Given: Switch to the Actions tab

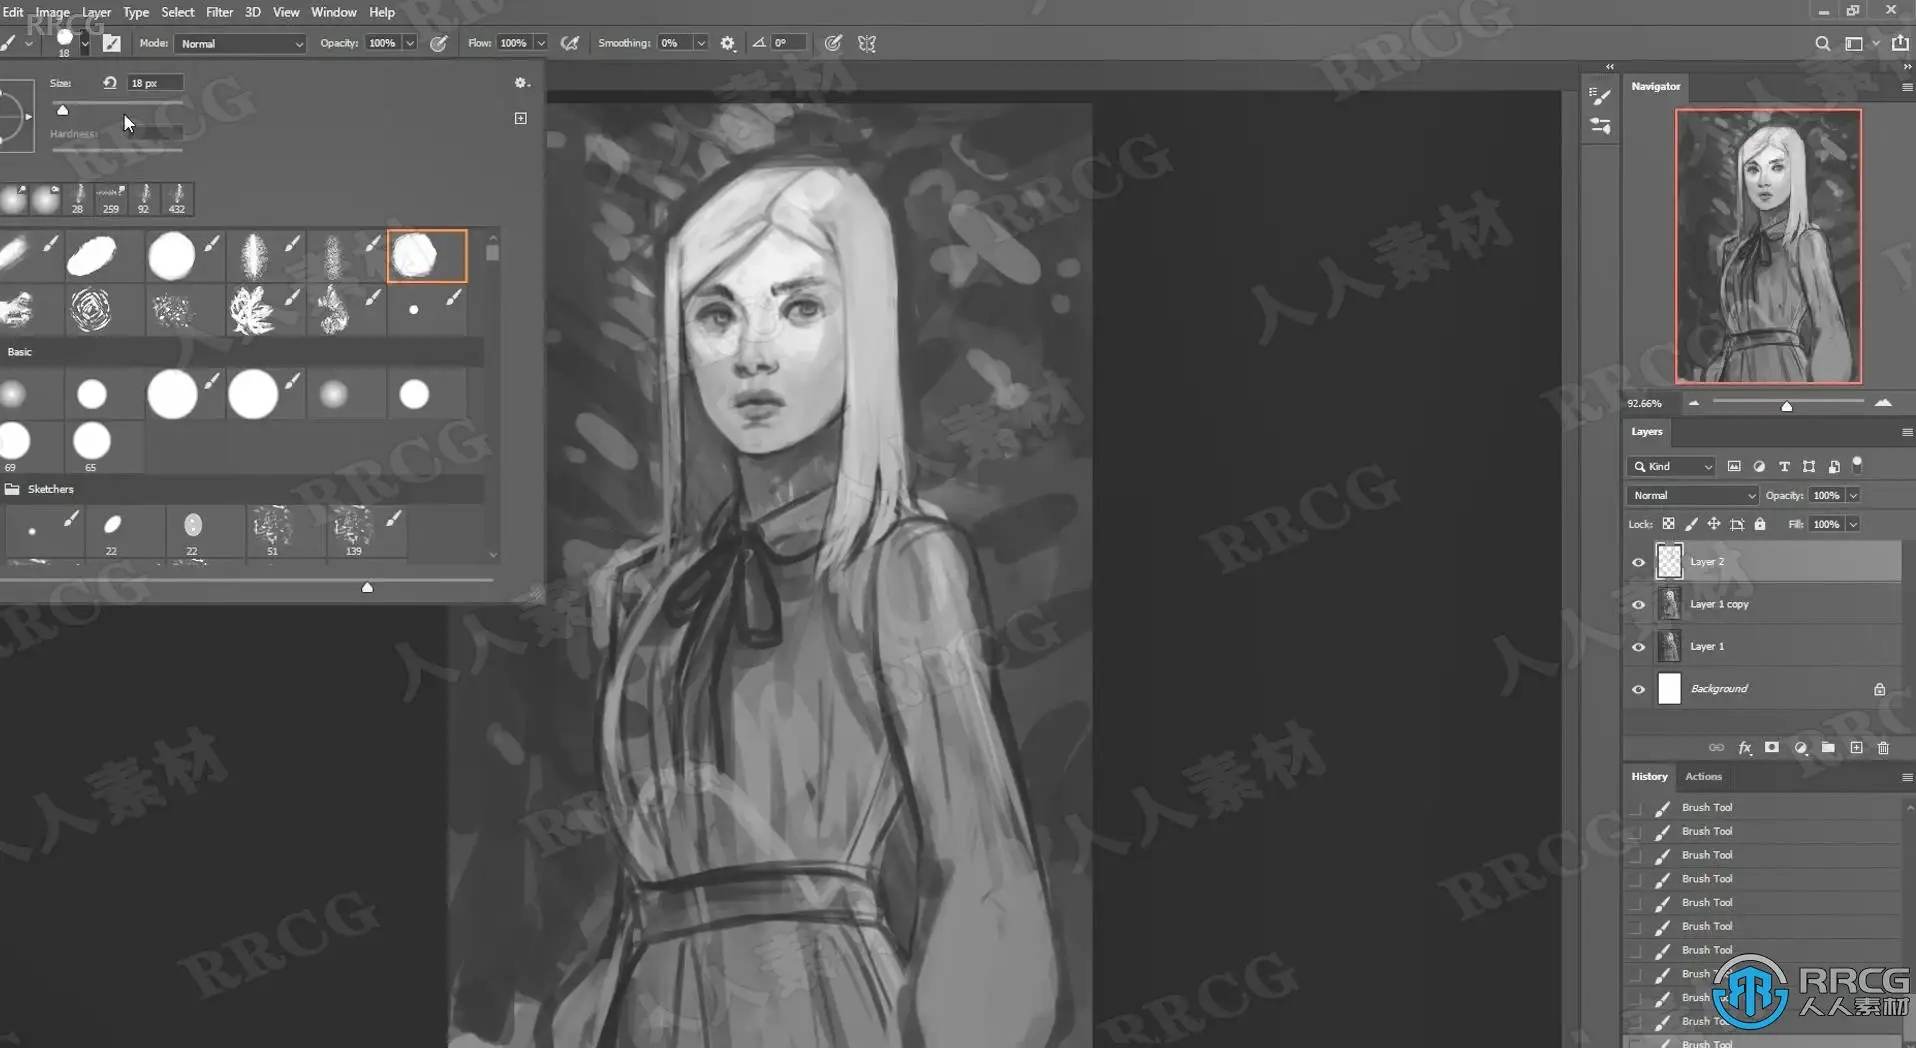Looking at the screenshot, I should point(1703,777).
